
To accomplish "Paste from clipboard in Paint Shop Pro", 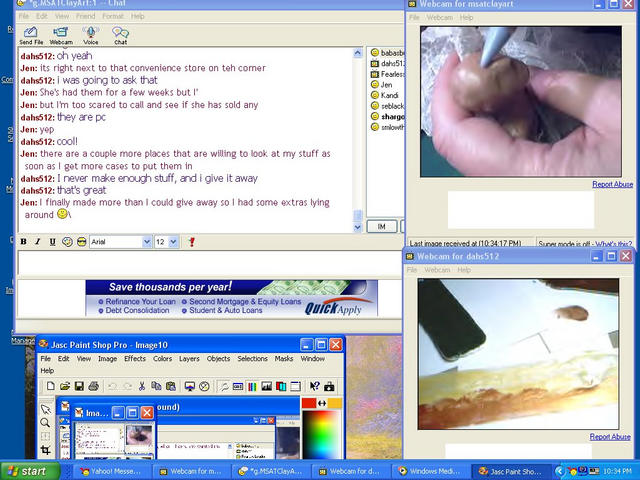I will (171, 386).
